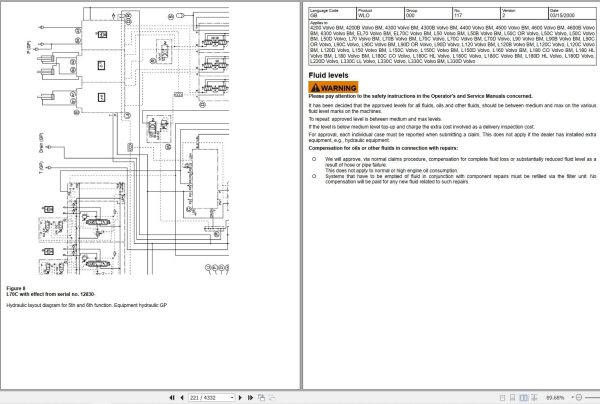Screen dimensions: 600x404
Task: Click the next view icon in the bottom bar
Action: click(272, 397)
